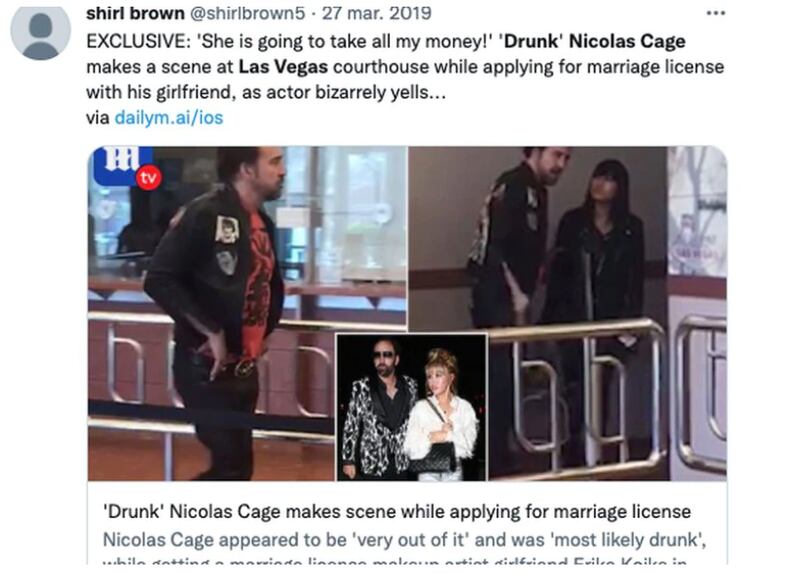Image resolution: width=800 pixels, height=574 pixels.
Task: Click the bold 'Drunk' word in tweet
Action: 531,41
